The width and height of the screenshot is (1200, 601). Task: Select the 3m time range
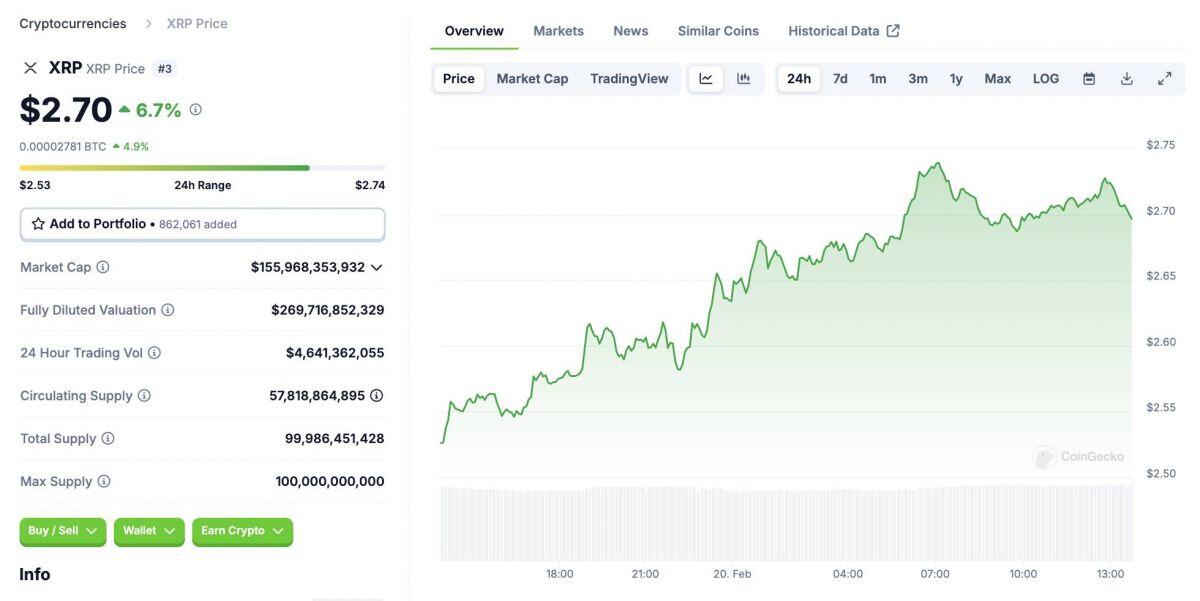918,79
